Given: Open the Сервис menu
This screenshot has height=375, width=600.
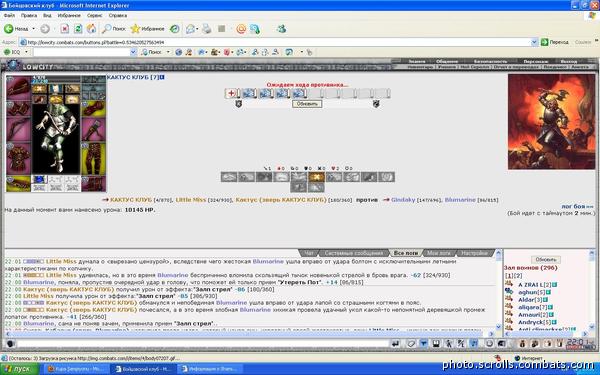Looking at the screenshot, I should click(95, 16).
